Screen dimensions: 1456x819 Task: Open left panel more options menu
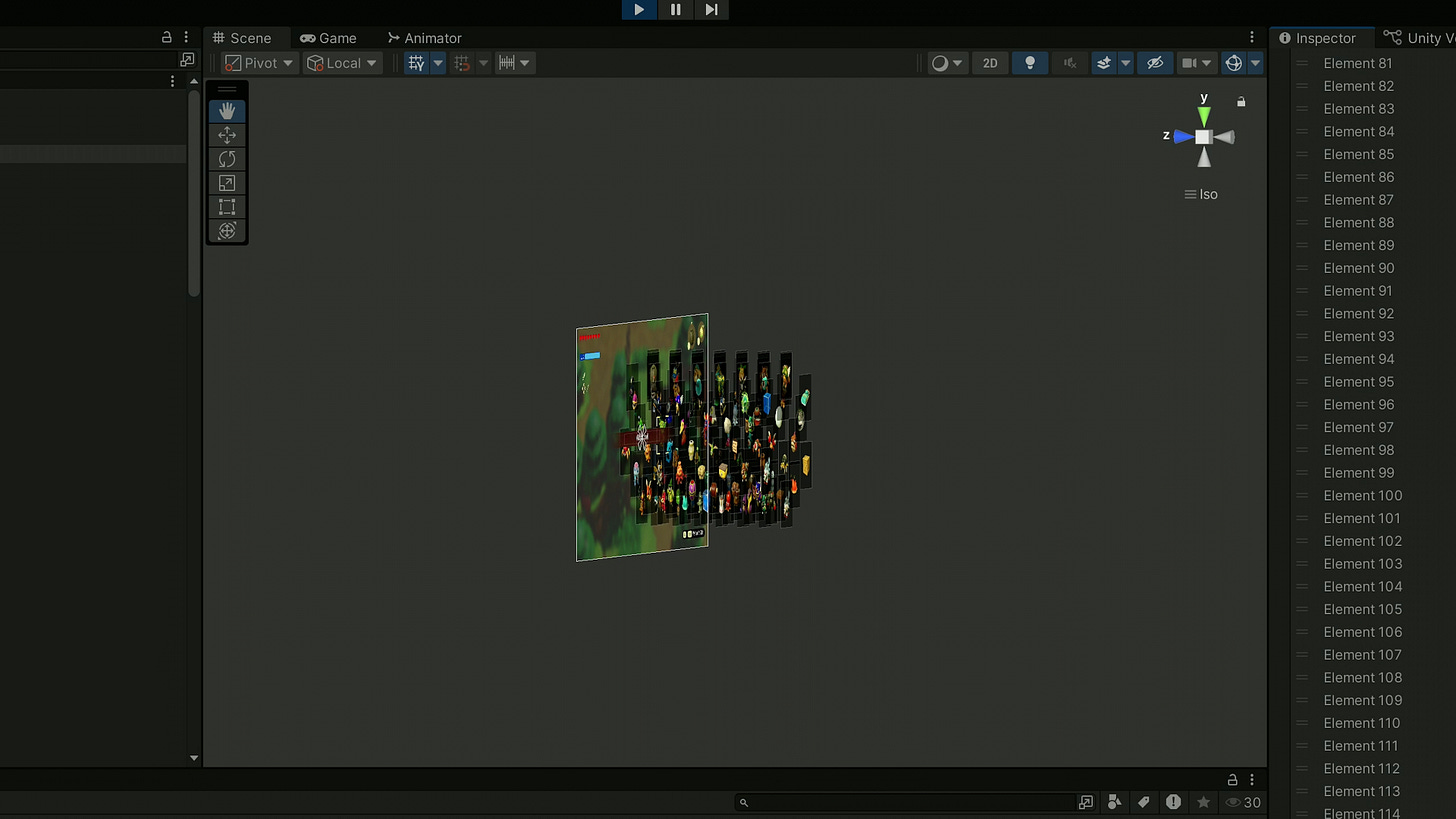coord(186,37)
